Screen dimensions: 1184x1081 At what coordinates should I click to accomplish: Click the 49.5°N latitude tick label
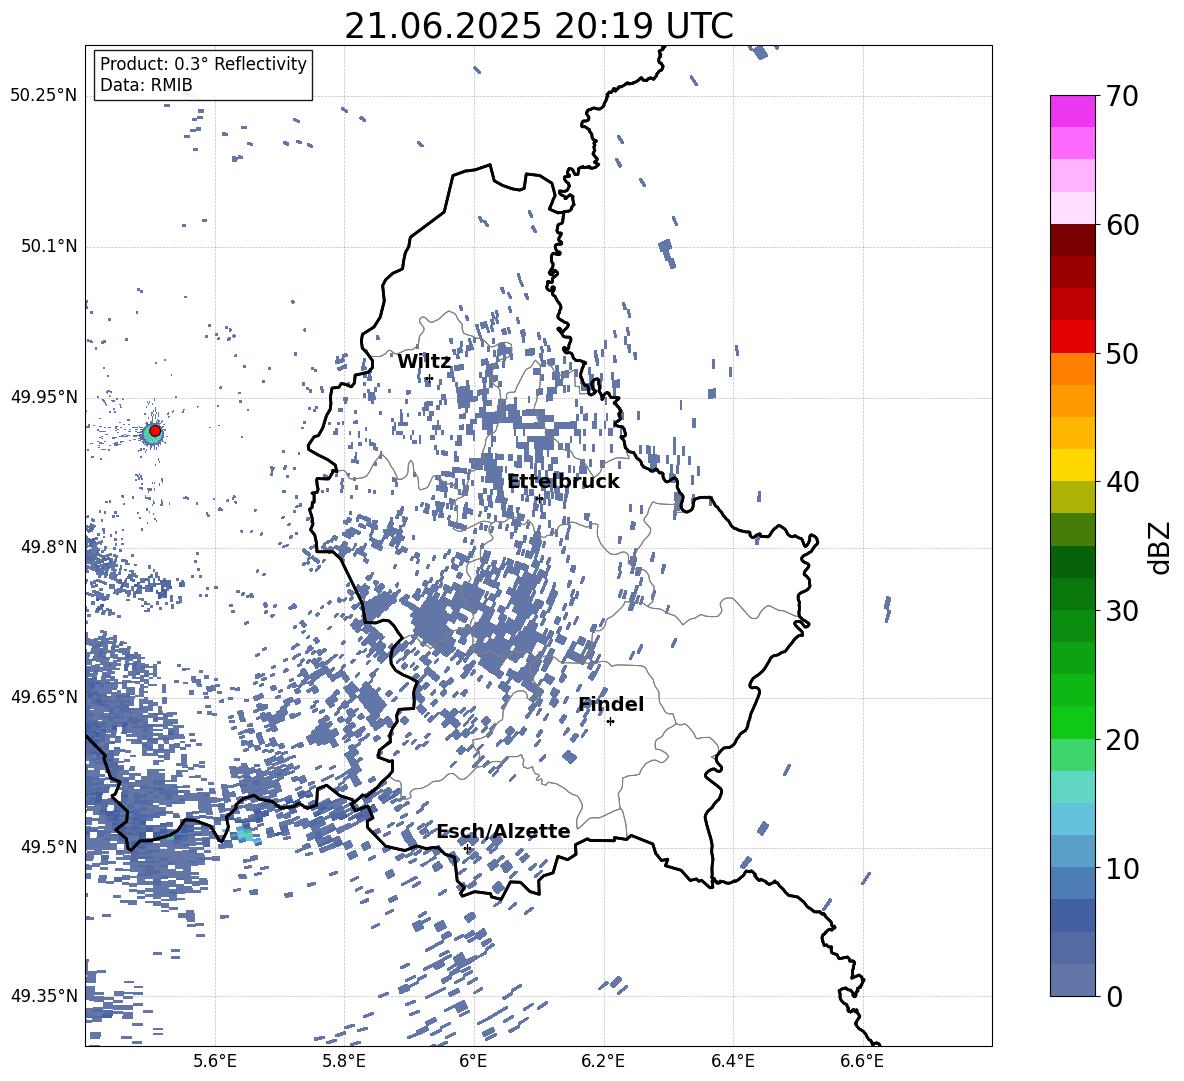tap(48, 847)
